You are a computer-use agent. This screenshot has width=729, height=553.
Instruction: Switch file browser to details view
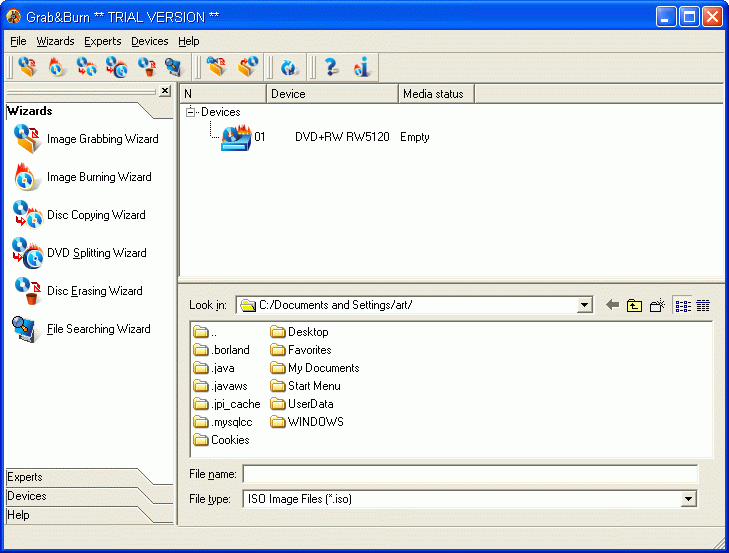(x=703, y=306)
